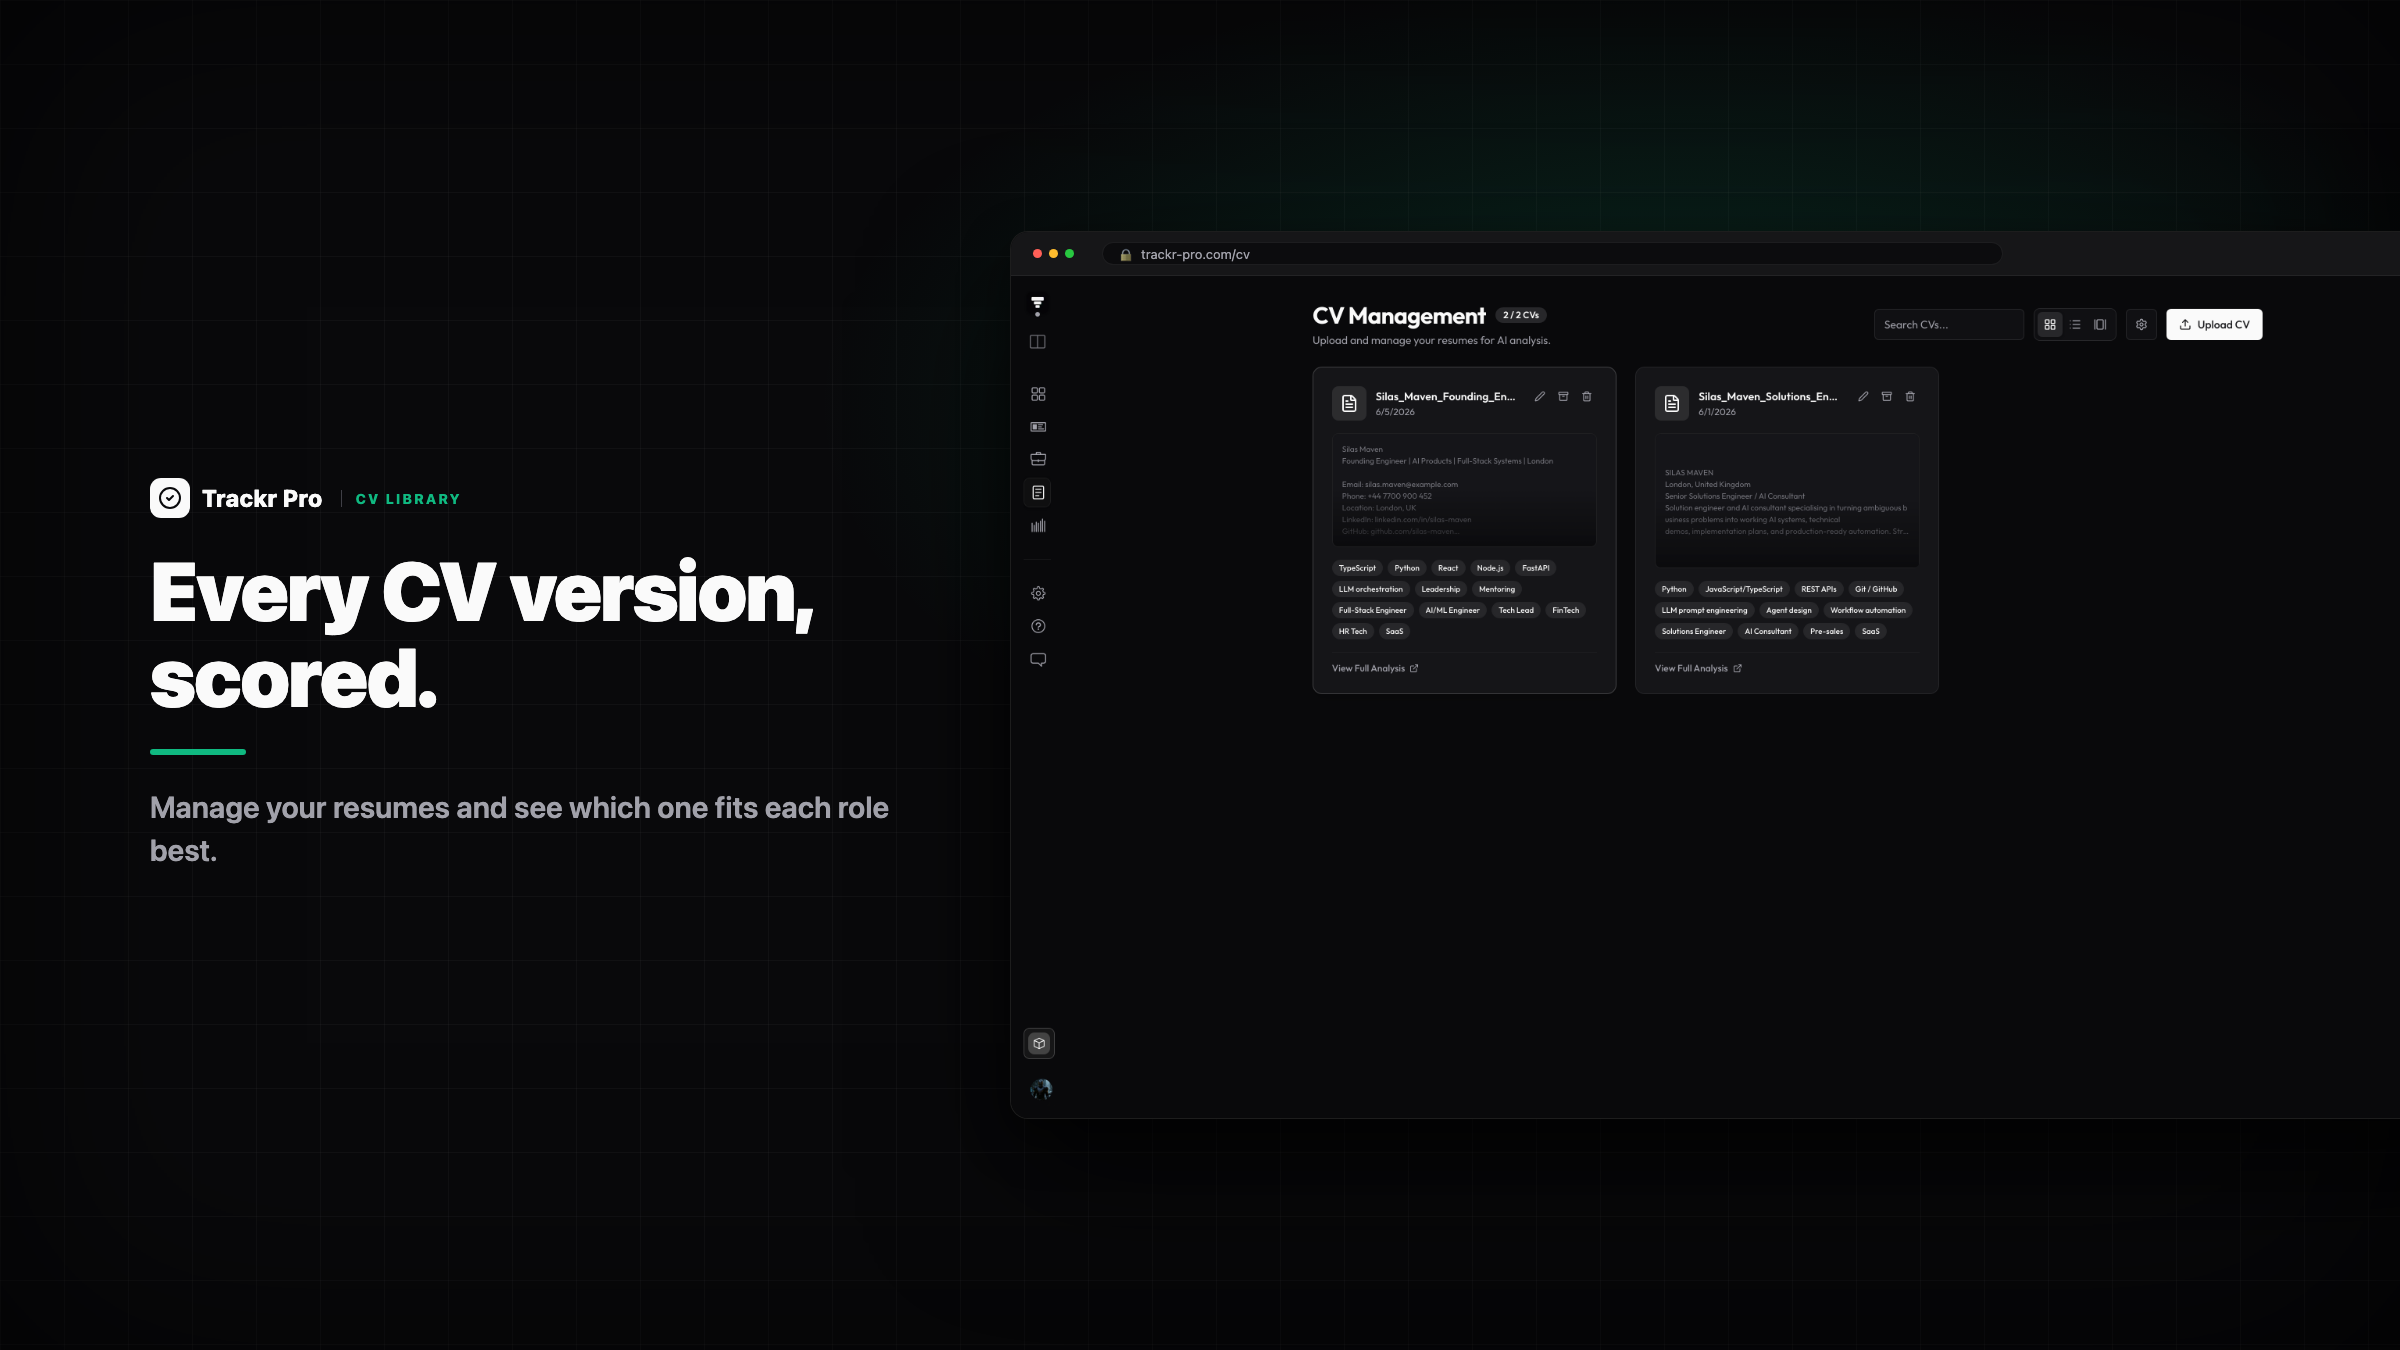Viewport: 2400px width, 1350px height.
Task: Click the cube icon near sidebar bottom
Action: pyautogui.click(x=1039, y=1043)
